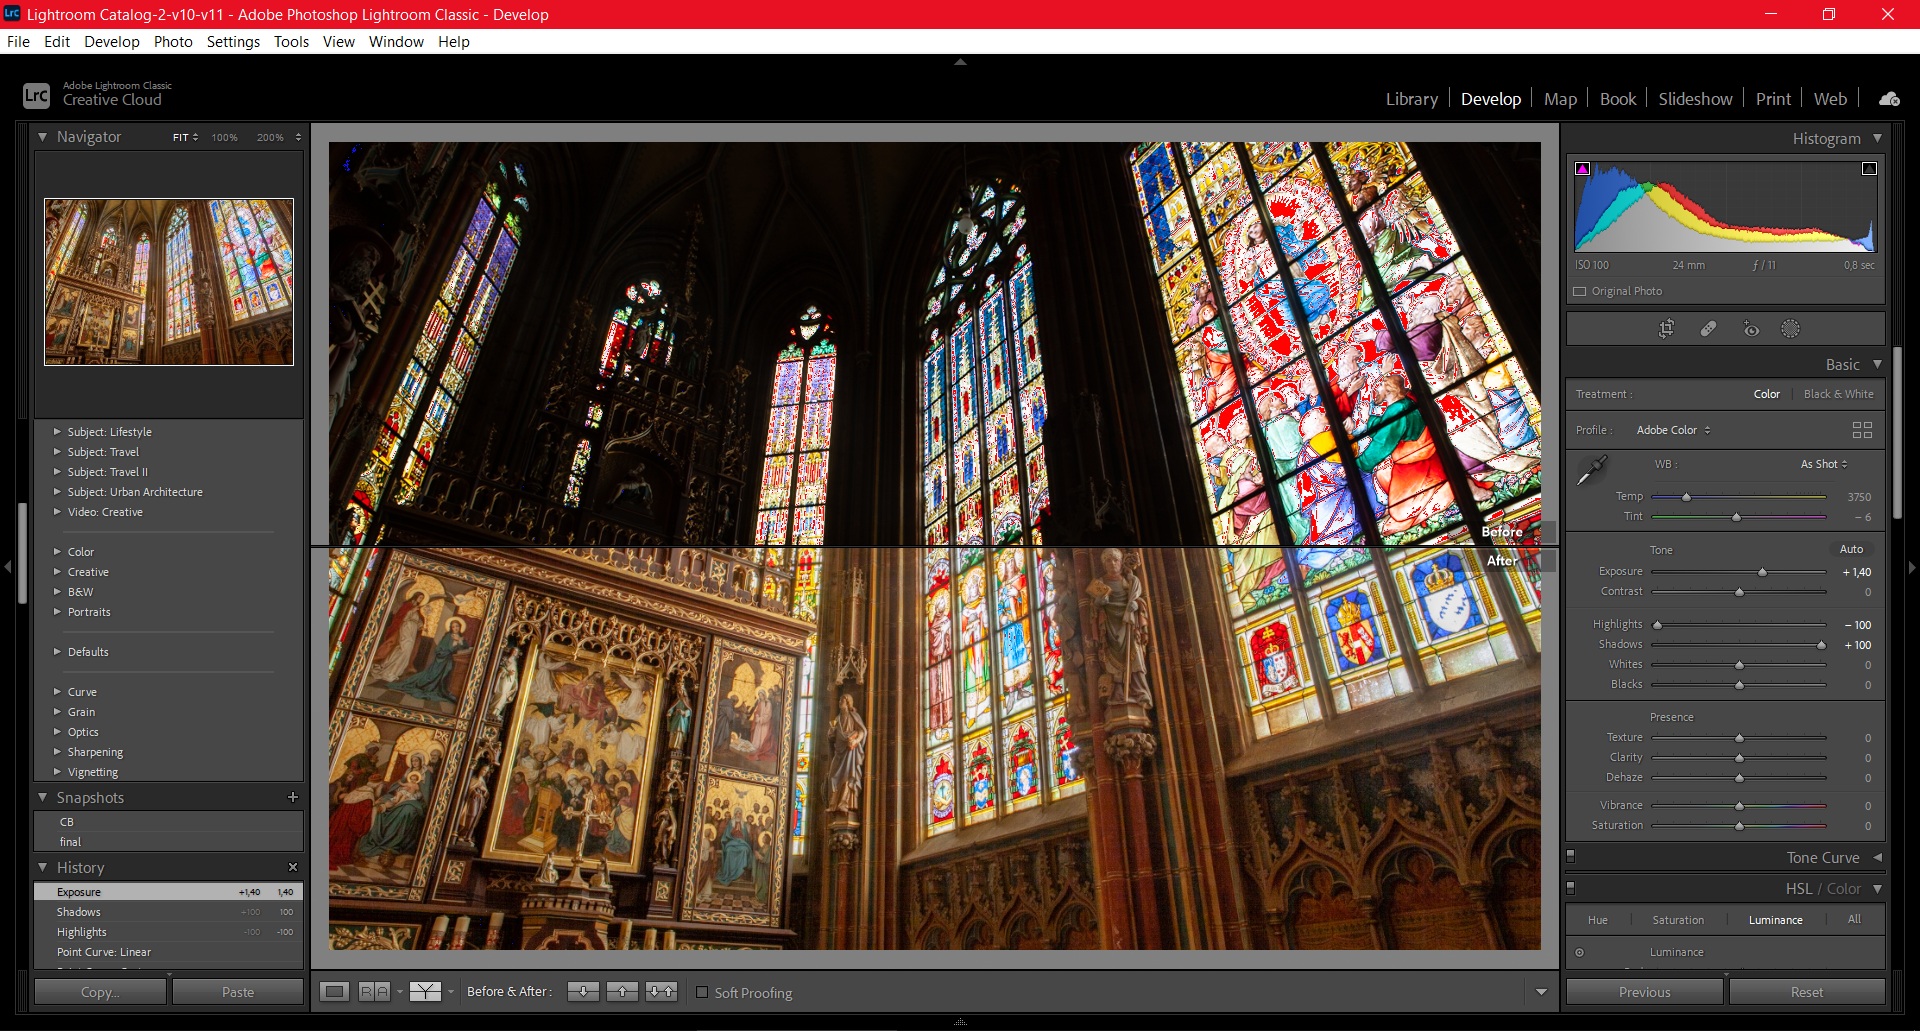Toggle the HSL / Color panel switch
Viewport: 1920px width, 1031px height.
click(x=1570, y=887)
